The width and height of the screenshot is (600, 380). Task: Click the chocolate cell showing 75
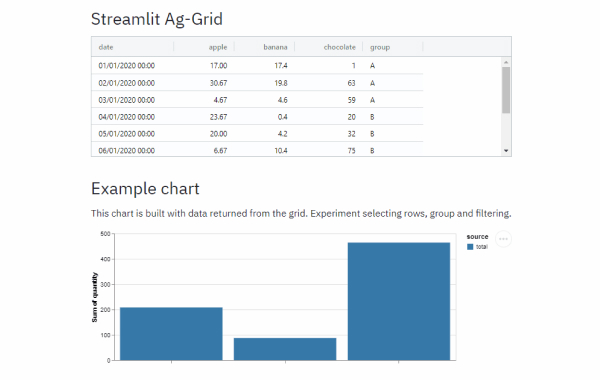(351, 151)
